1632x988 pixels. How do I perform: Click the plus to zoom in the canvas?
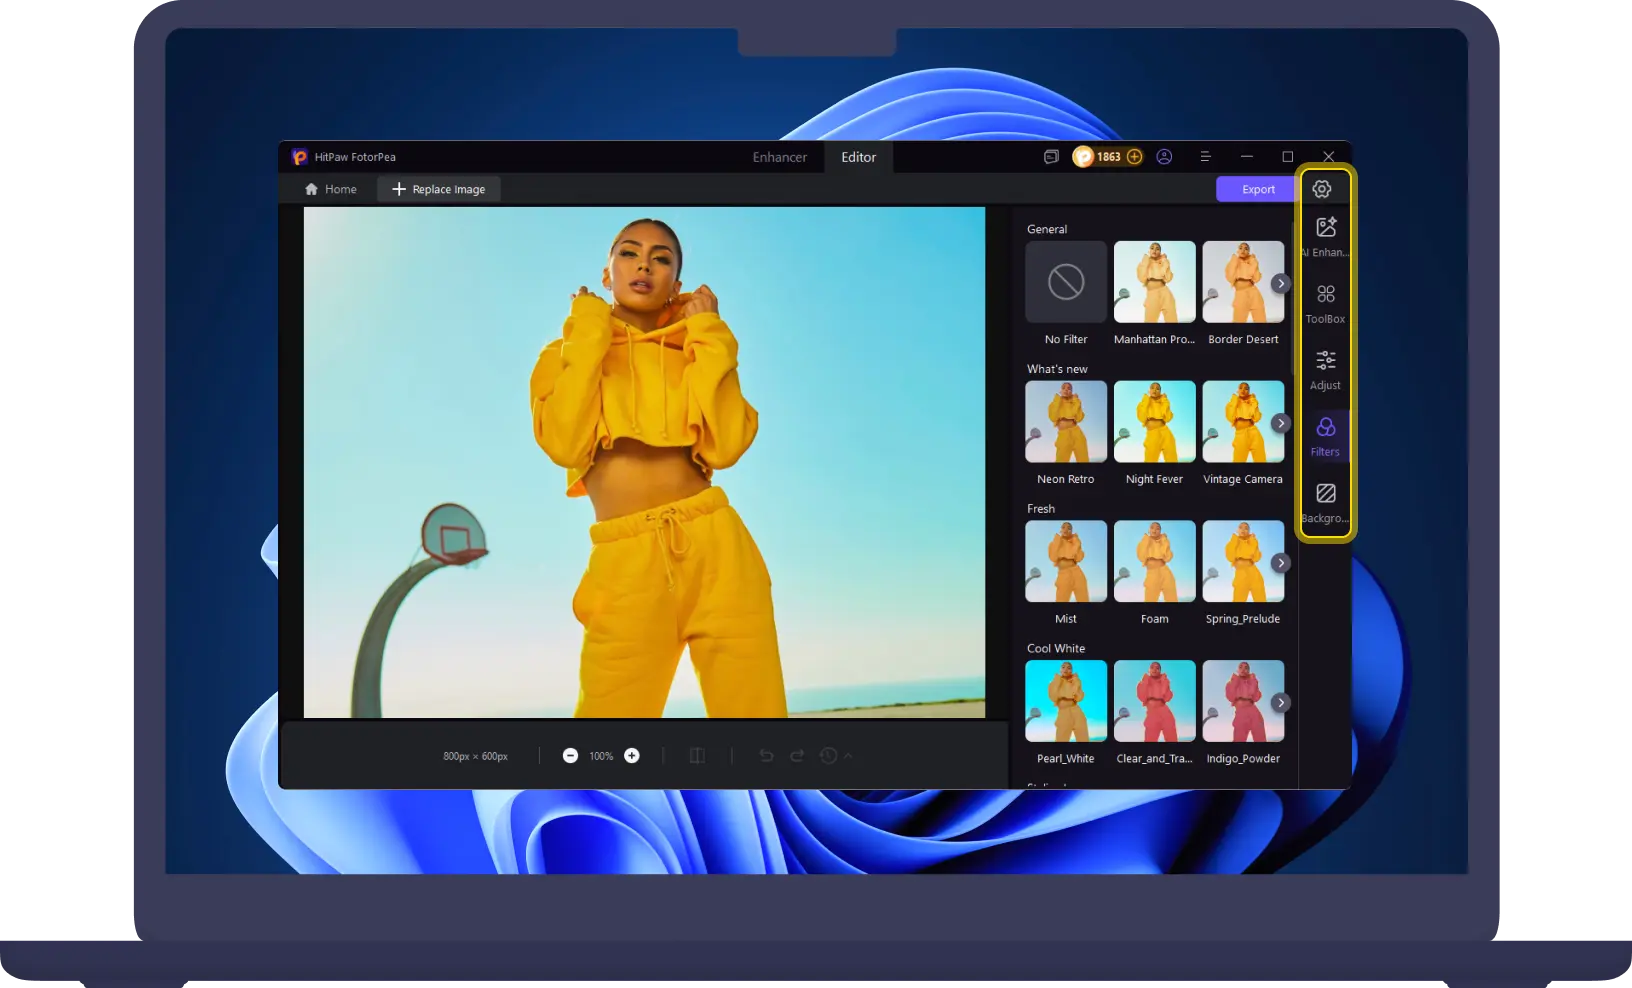click(631, 756)
